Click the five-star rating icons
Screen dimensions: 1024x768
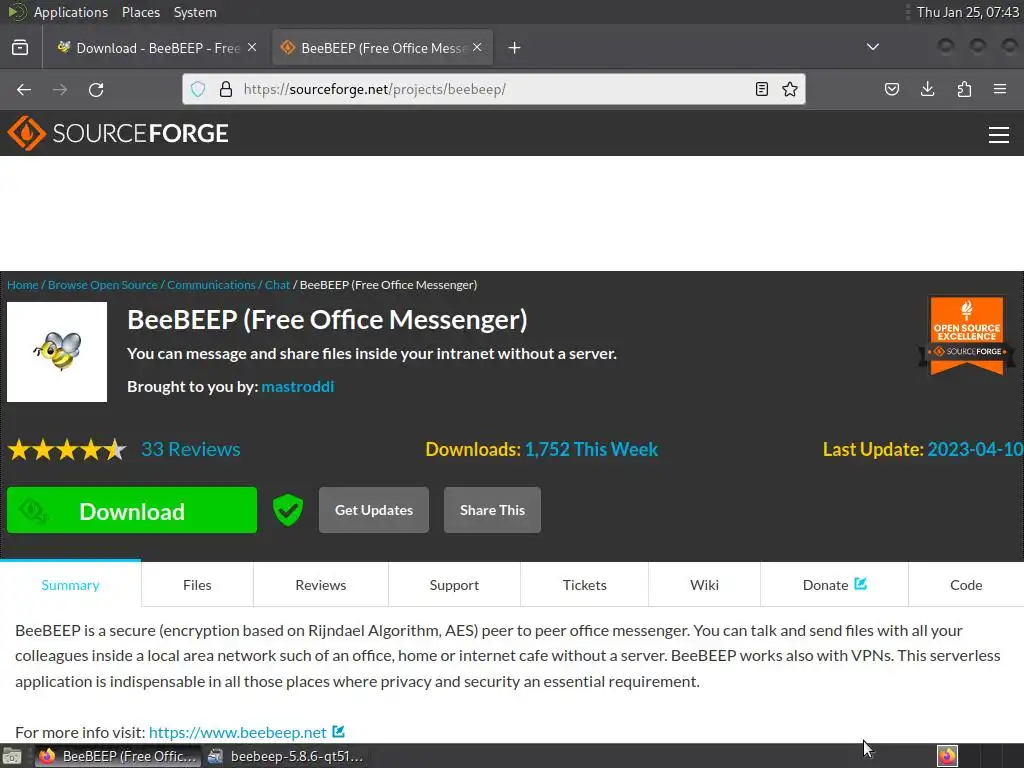click(67, 449)
